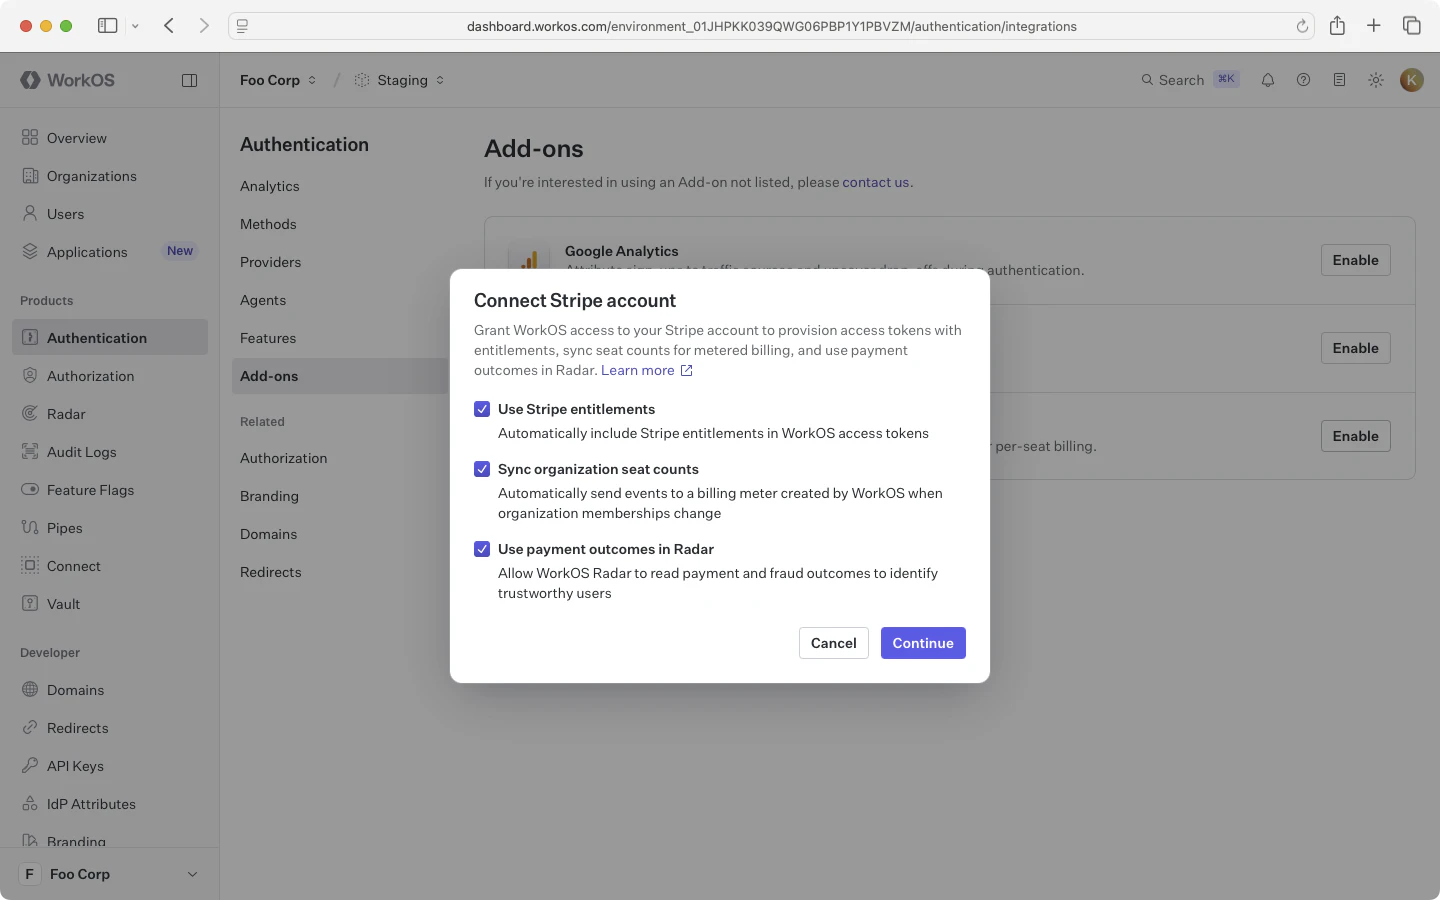This screenshot has width=1440, height=900.
Task: Open Methods in Authentication menu
Action: 268,224
